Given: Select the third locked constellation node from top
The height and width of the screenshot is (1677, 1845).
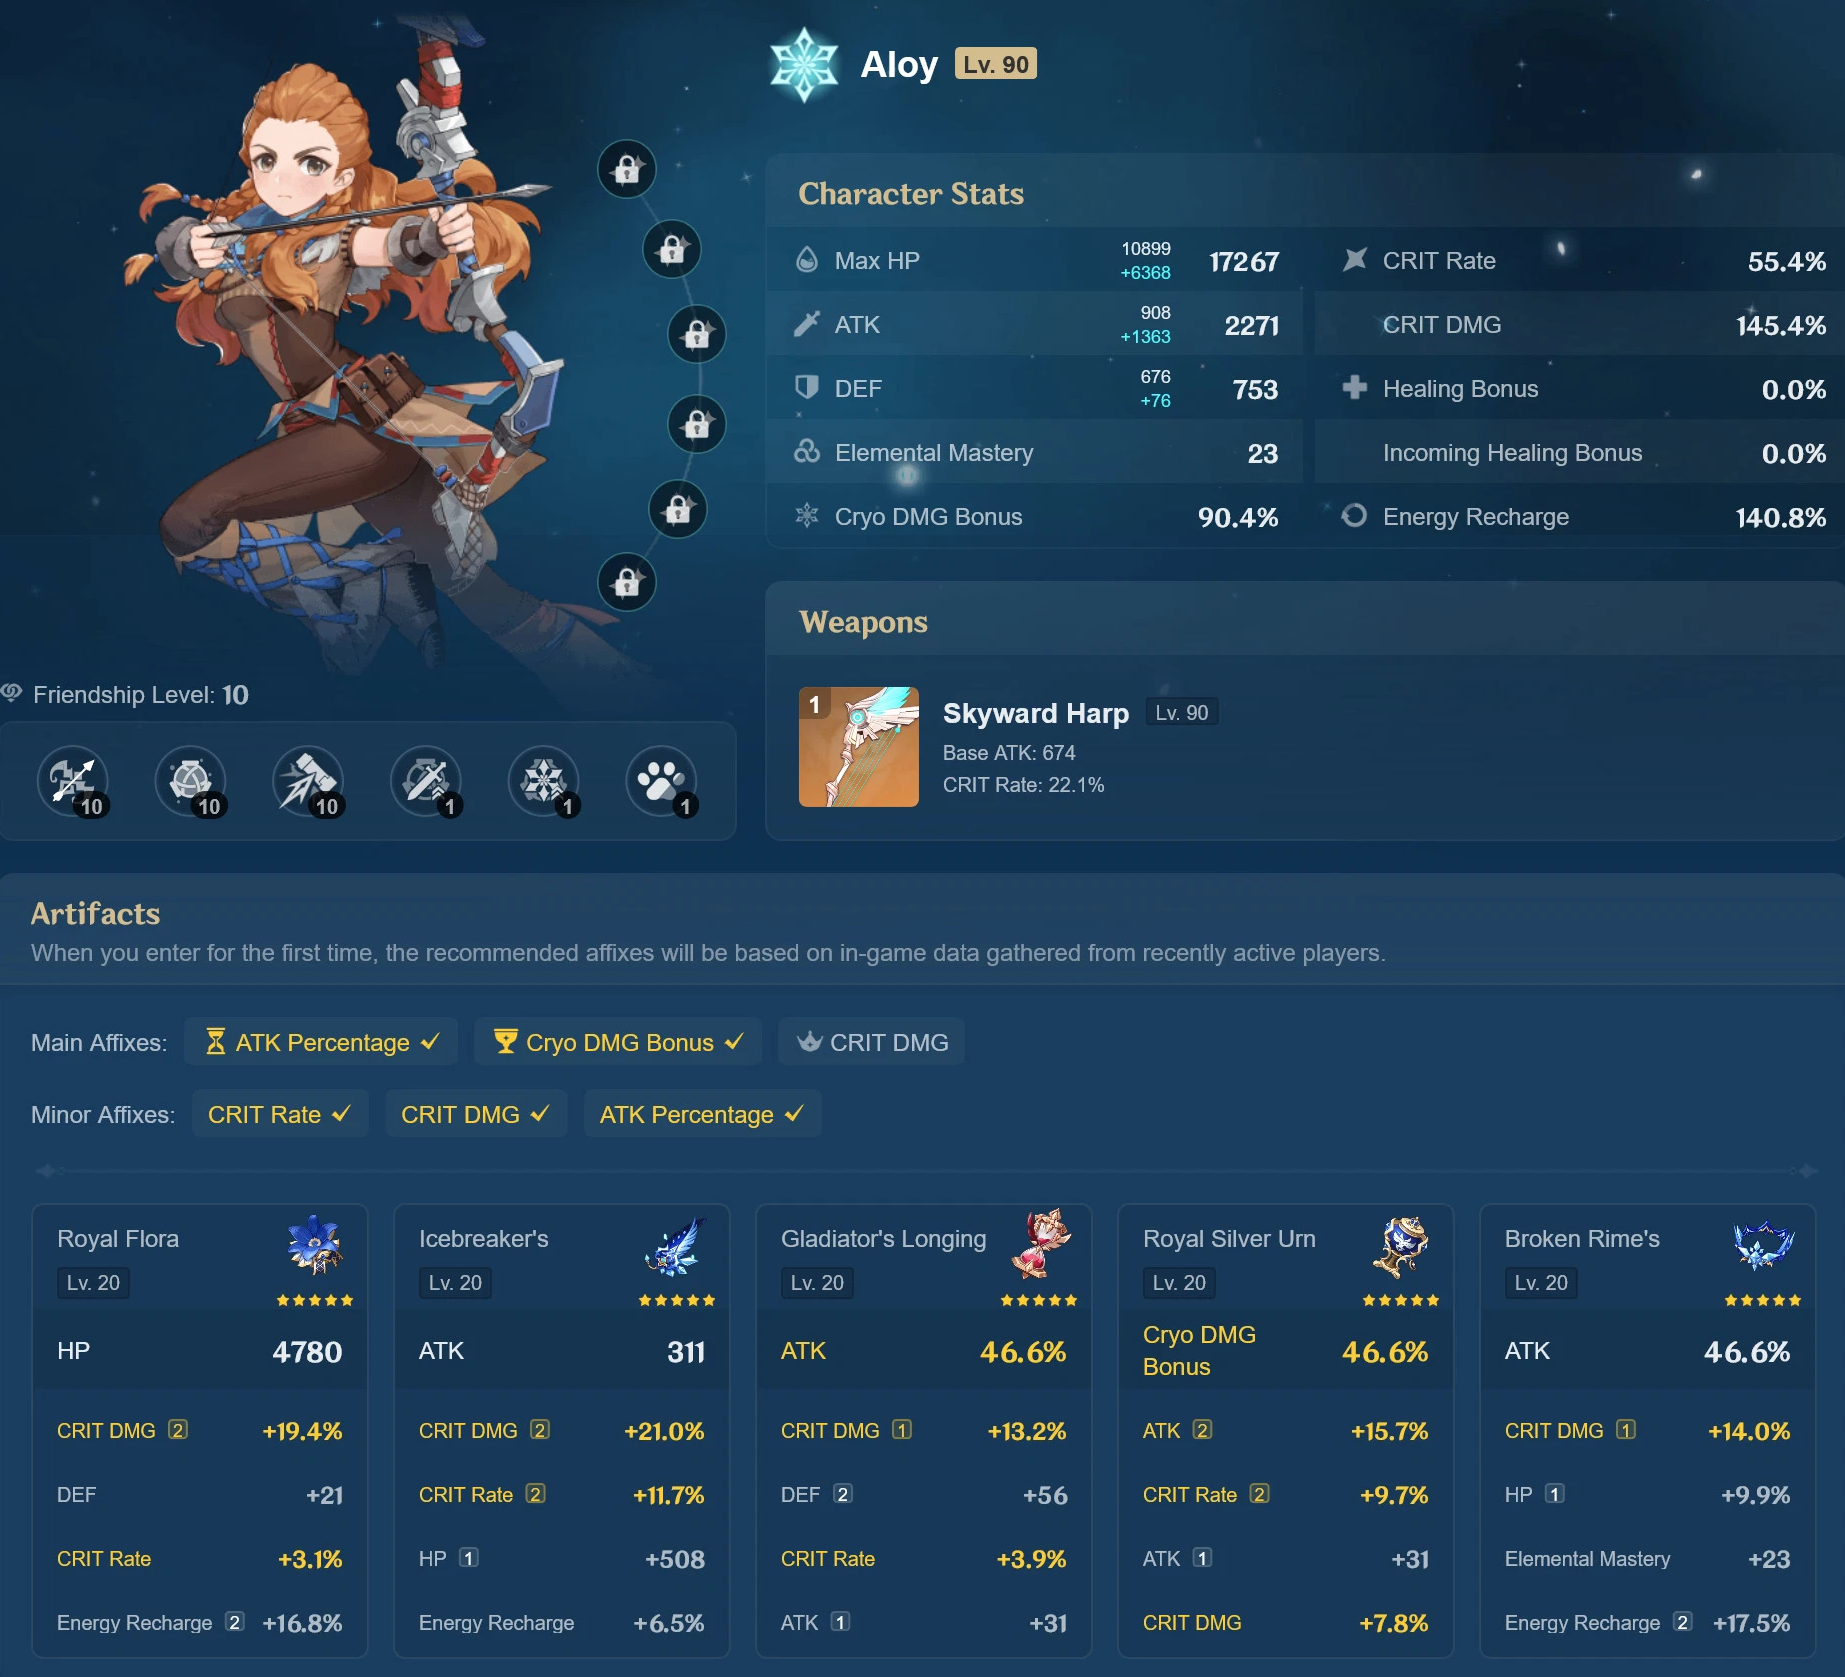Looking at the screenshot, I should pos(697,334).
